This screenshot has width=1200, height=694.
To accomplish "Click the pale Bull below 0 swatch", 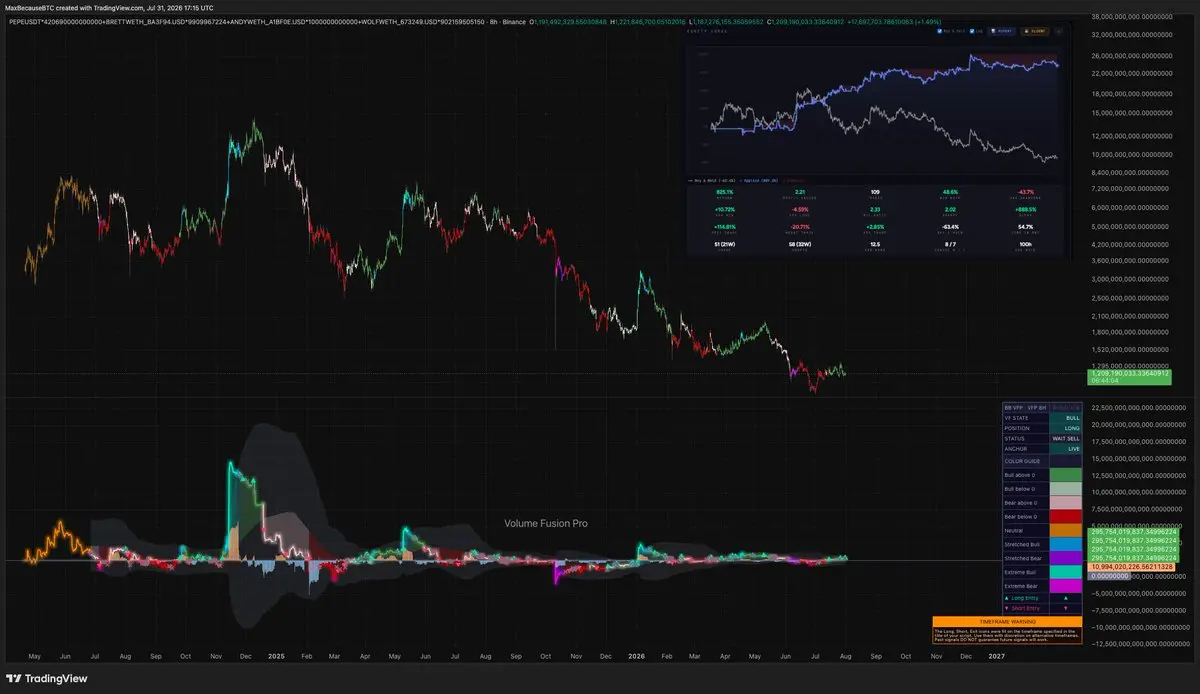I will [1066, 489].
